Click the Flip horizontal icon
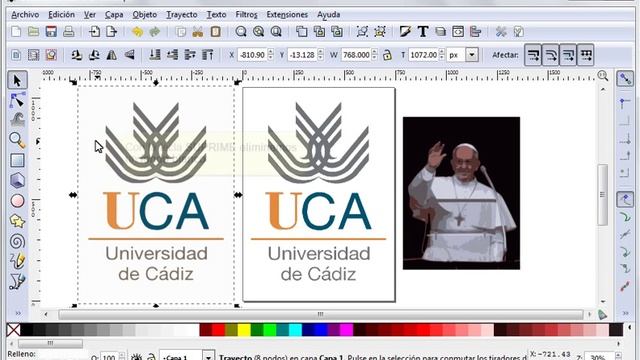This screenshot has width=640, height=360. pos(111,55)
